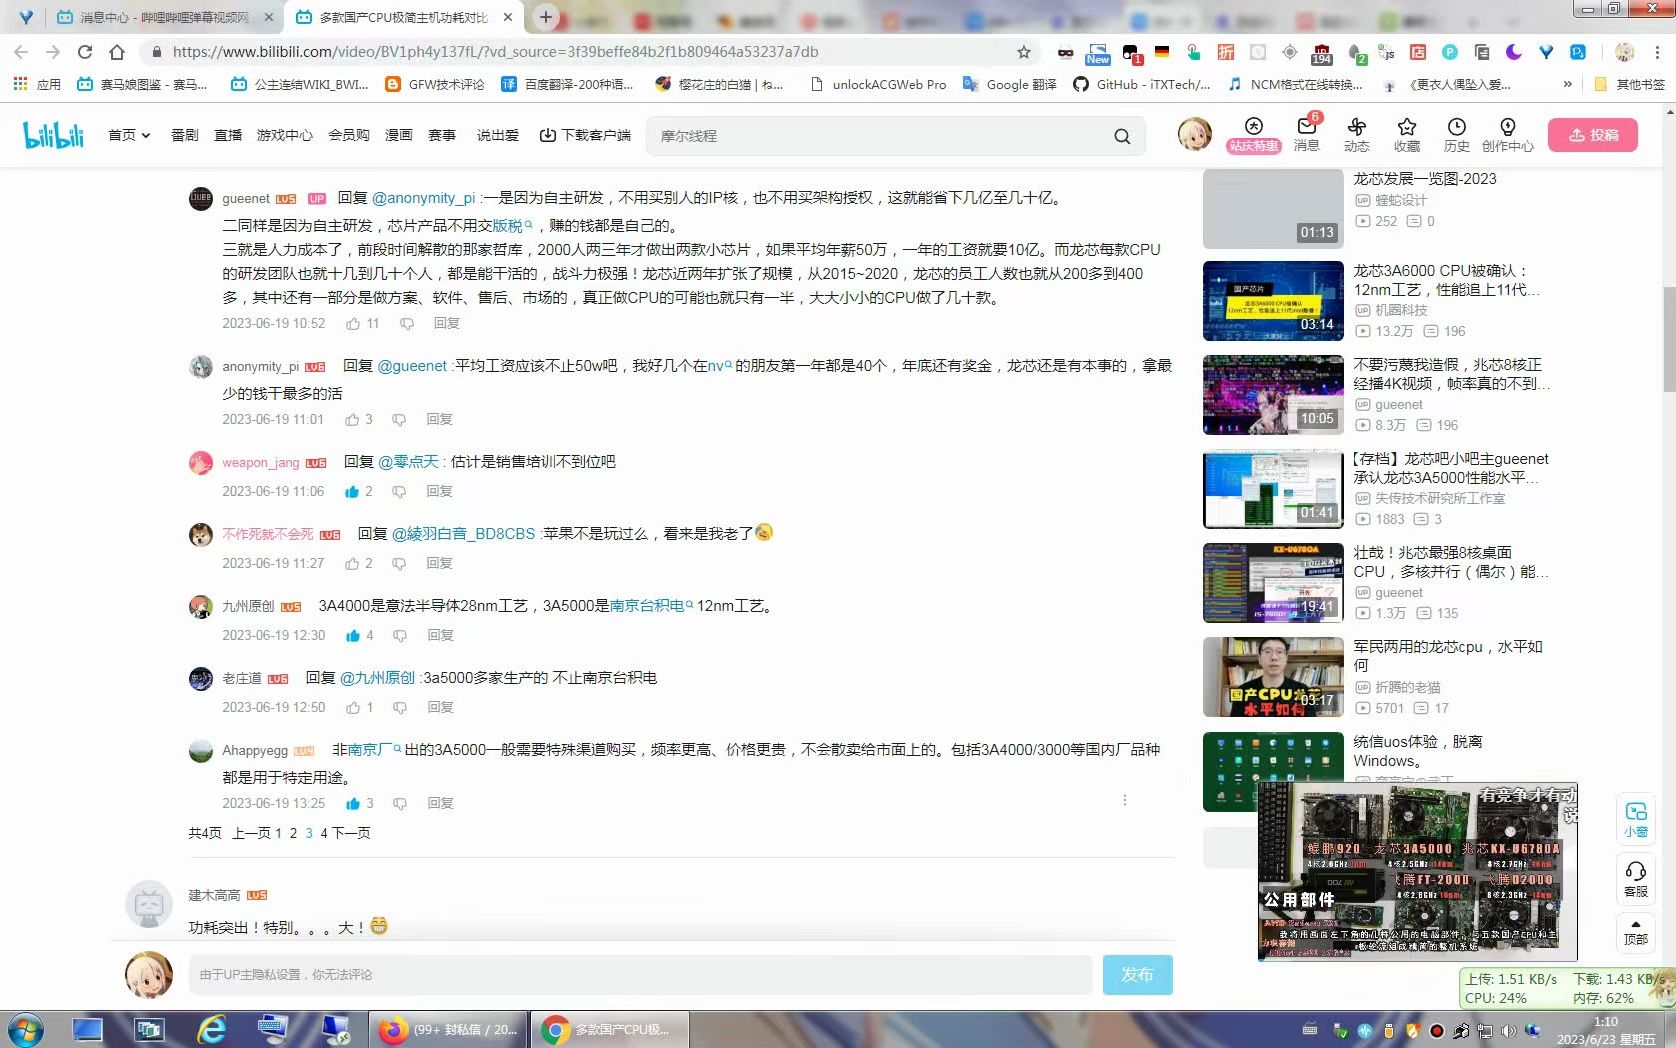Bookmark page with star icon
Image resolution: width=1676 pixels, height=1048 pixels.
pos(1023,52)
